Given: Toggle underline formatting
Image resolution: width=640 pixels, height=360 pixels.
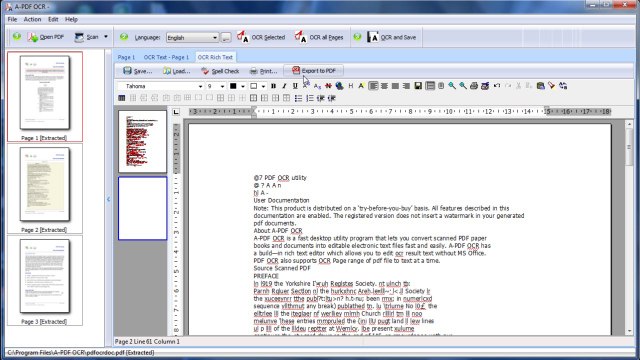Looking at the screenshot, I should click(295, 86).
